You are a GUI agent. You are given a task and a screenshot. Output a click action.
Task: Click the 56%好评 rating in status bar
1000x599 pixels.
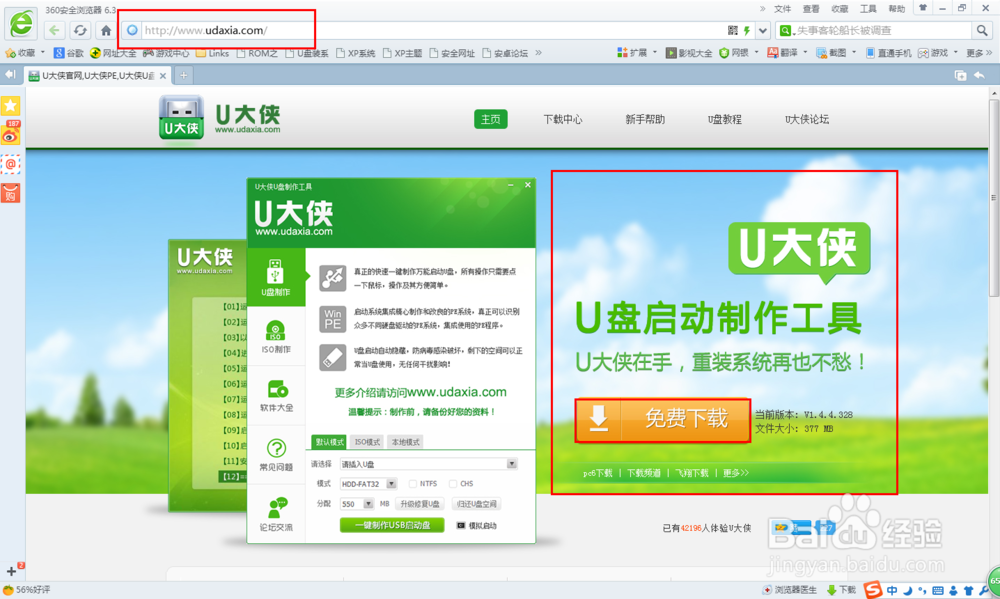26,590
